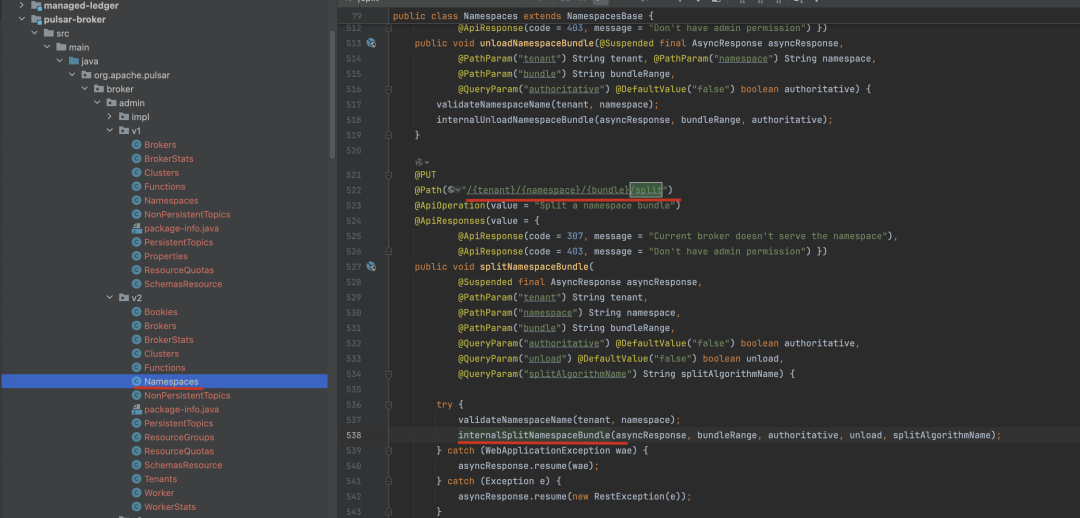The height and width of the screenshot is (518, 1080).
Task: Select NonPersistentTopics class under v2
Action: 187,395
